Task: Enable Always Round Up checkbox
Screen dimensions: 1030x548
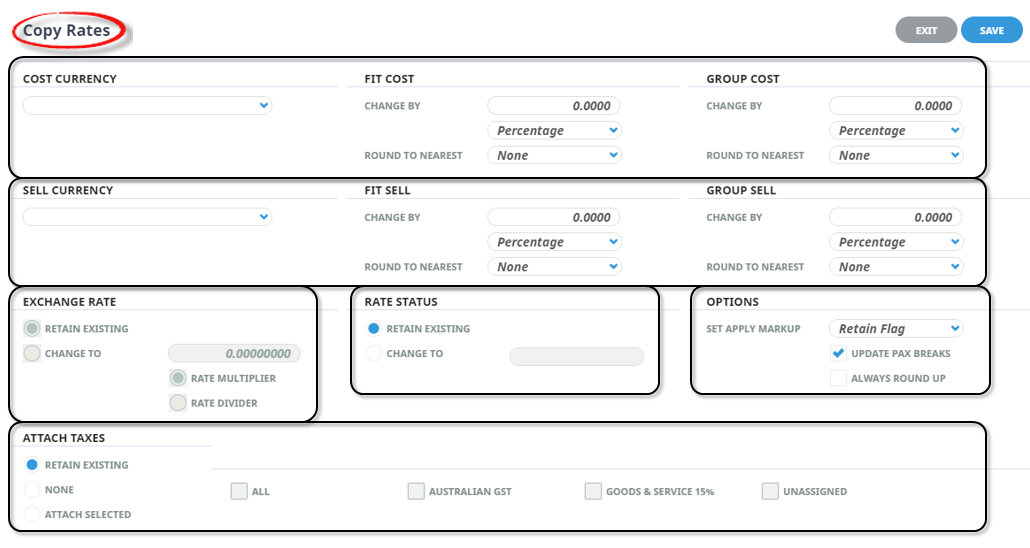Action: click(x=838, y=378)
